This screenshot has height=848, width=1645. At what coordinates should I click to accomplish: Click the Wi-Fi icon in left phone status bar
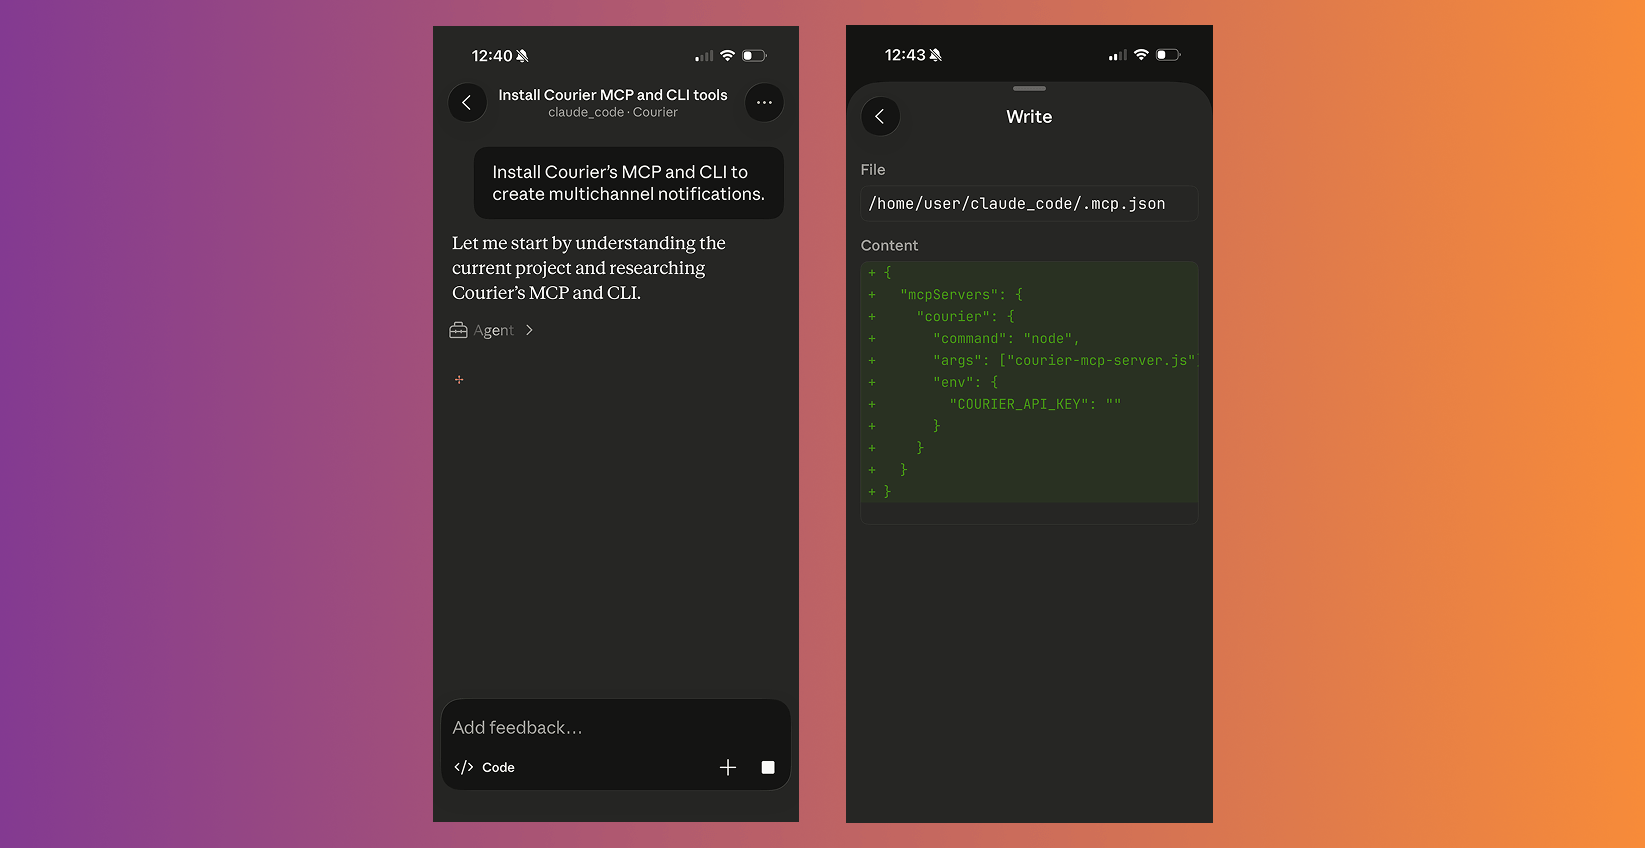728,56
